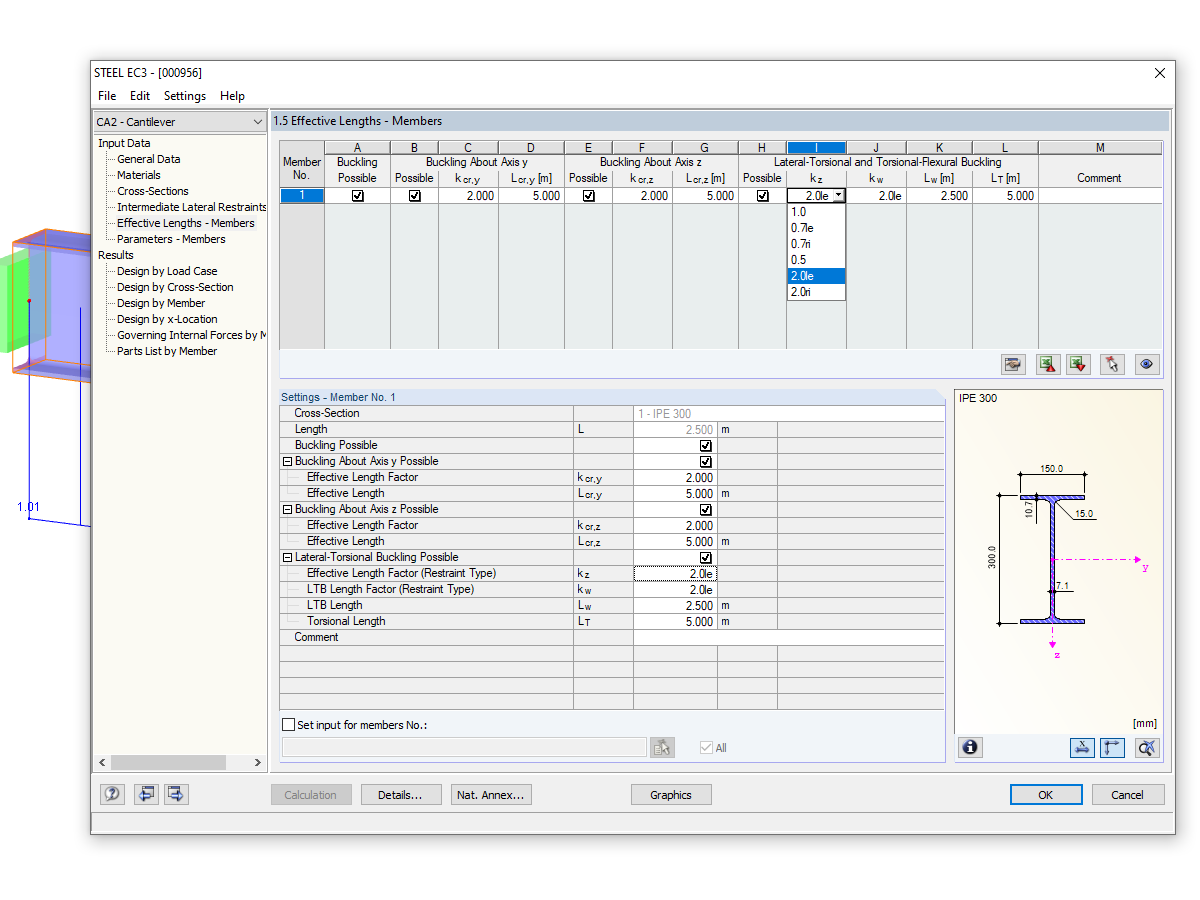Enable Set input for members No. option
The width and height of the screenshot is (1200, 900).
pyautogui.click(x=289, y=724)
